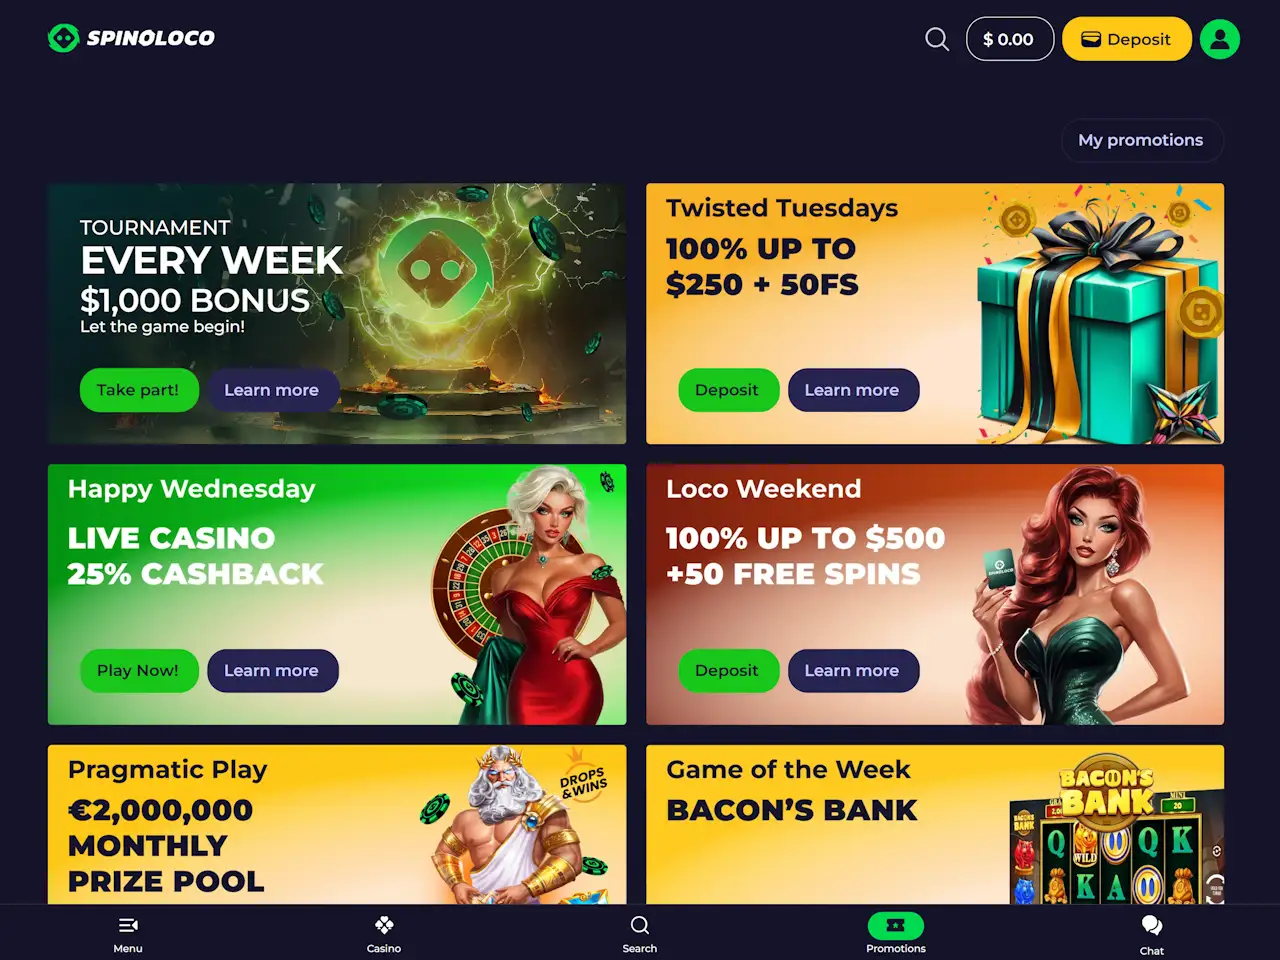Learn more about Happy Wednesday cashback
This screenshot has width=1280, height=960.
[x=272, y=670]
